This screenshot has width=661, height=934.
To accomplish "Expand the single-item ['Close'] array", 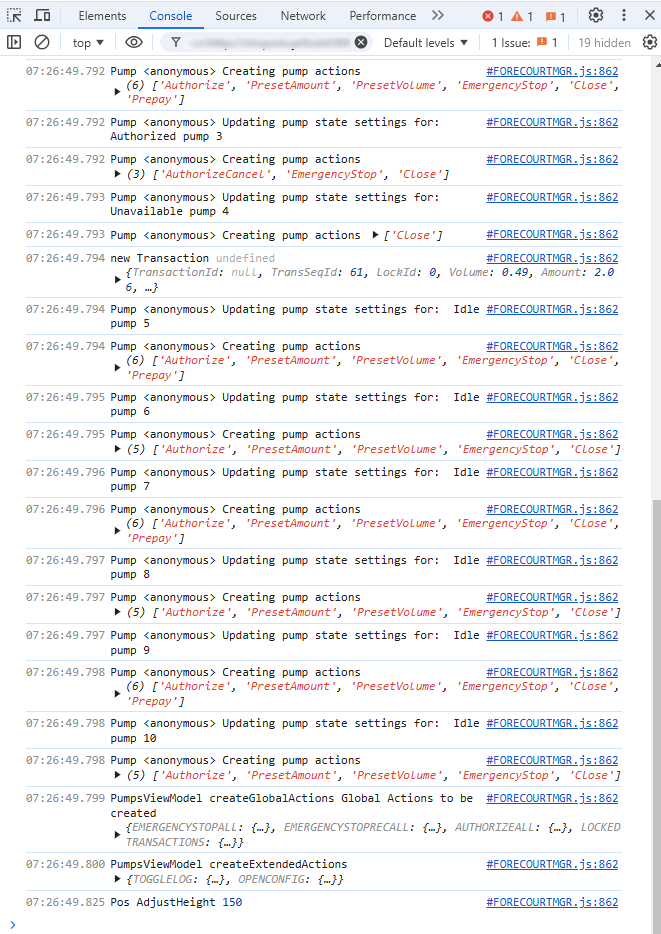I will click(375, 235).
